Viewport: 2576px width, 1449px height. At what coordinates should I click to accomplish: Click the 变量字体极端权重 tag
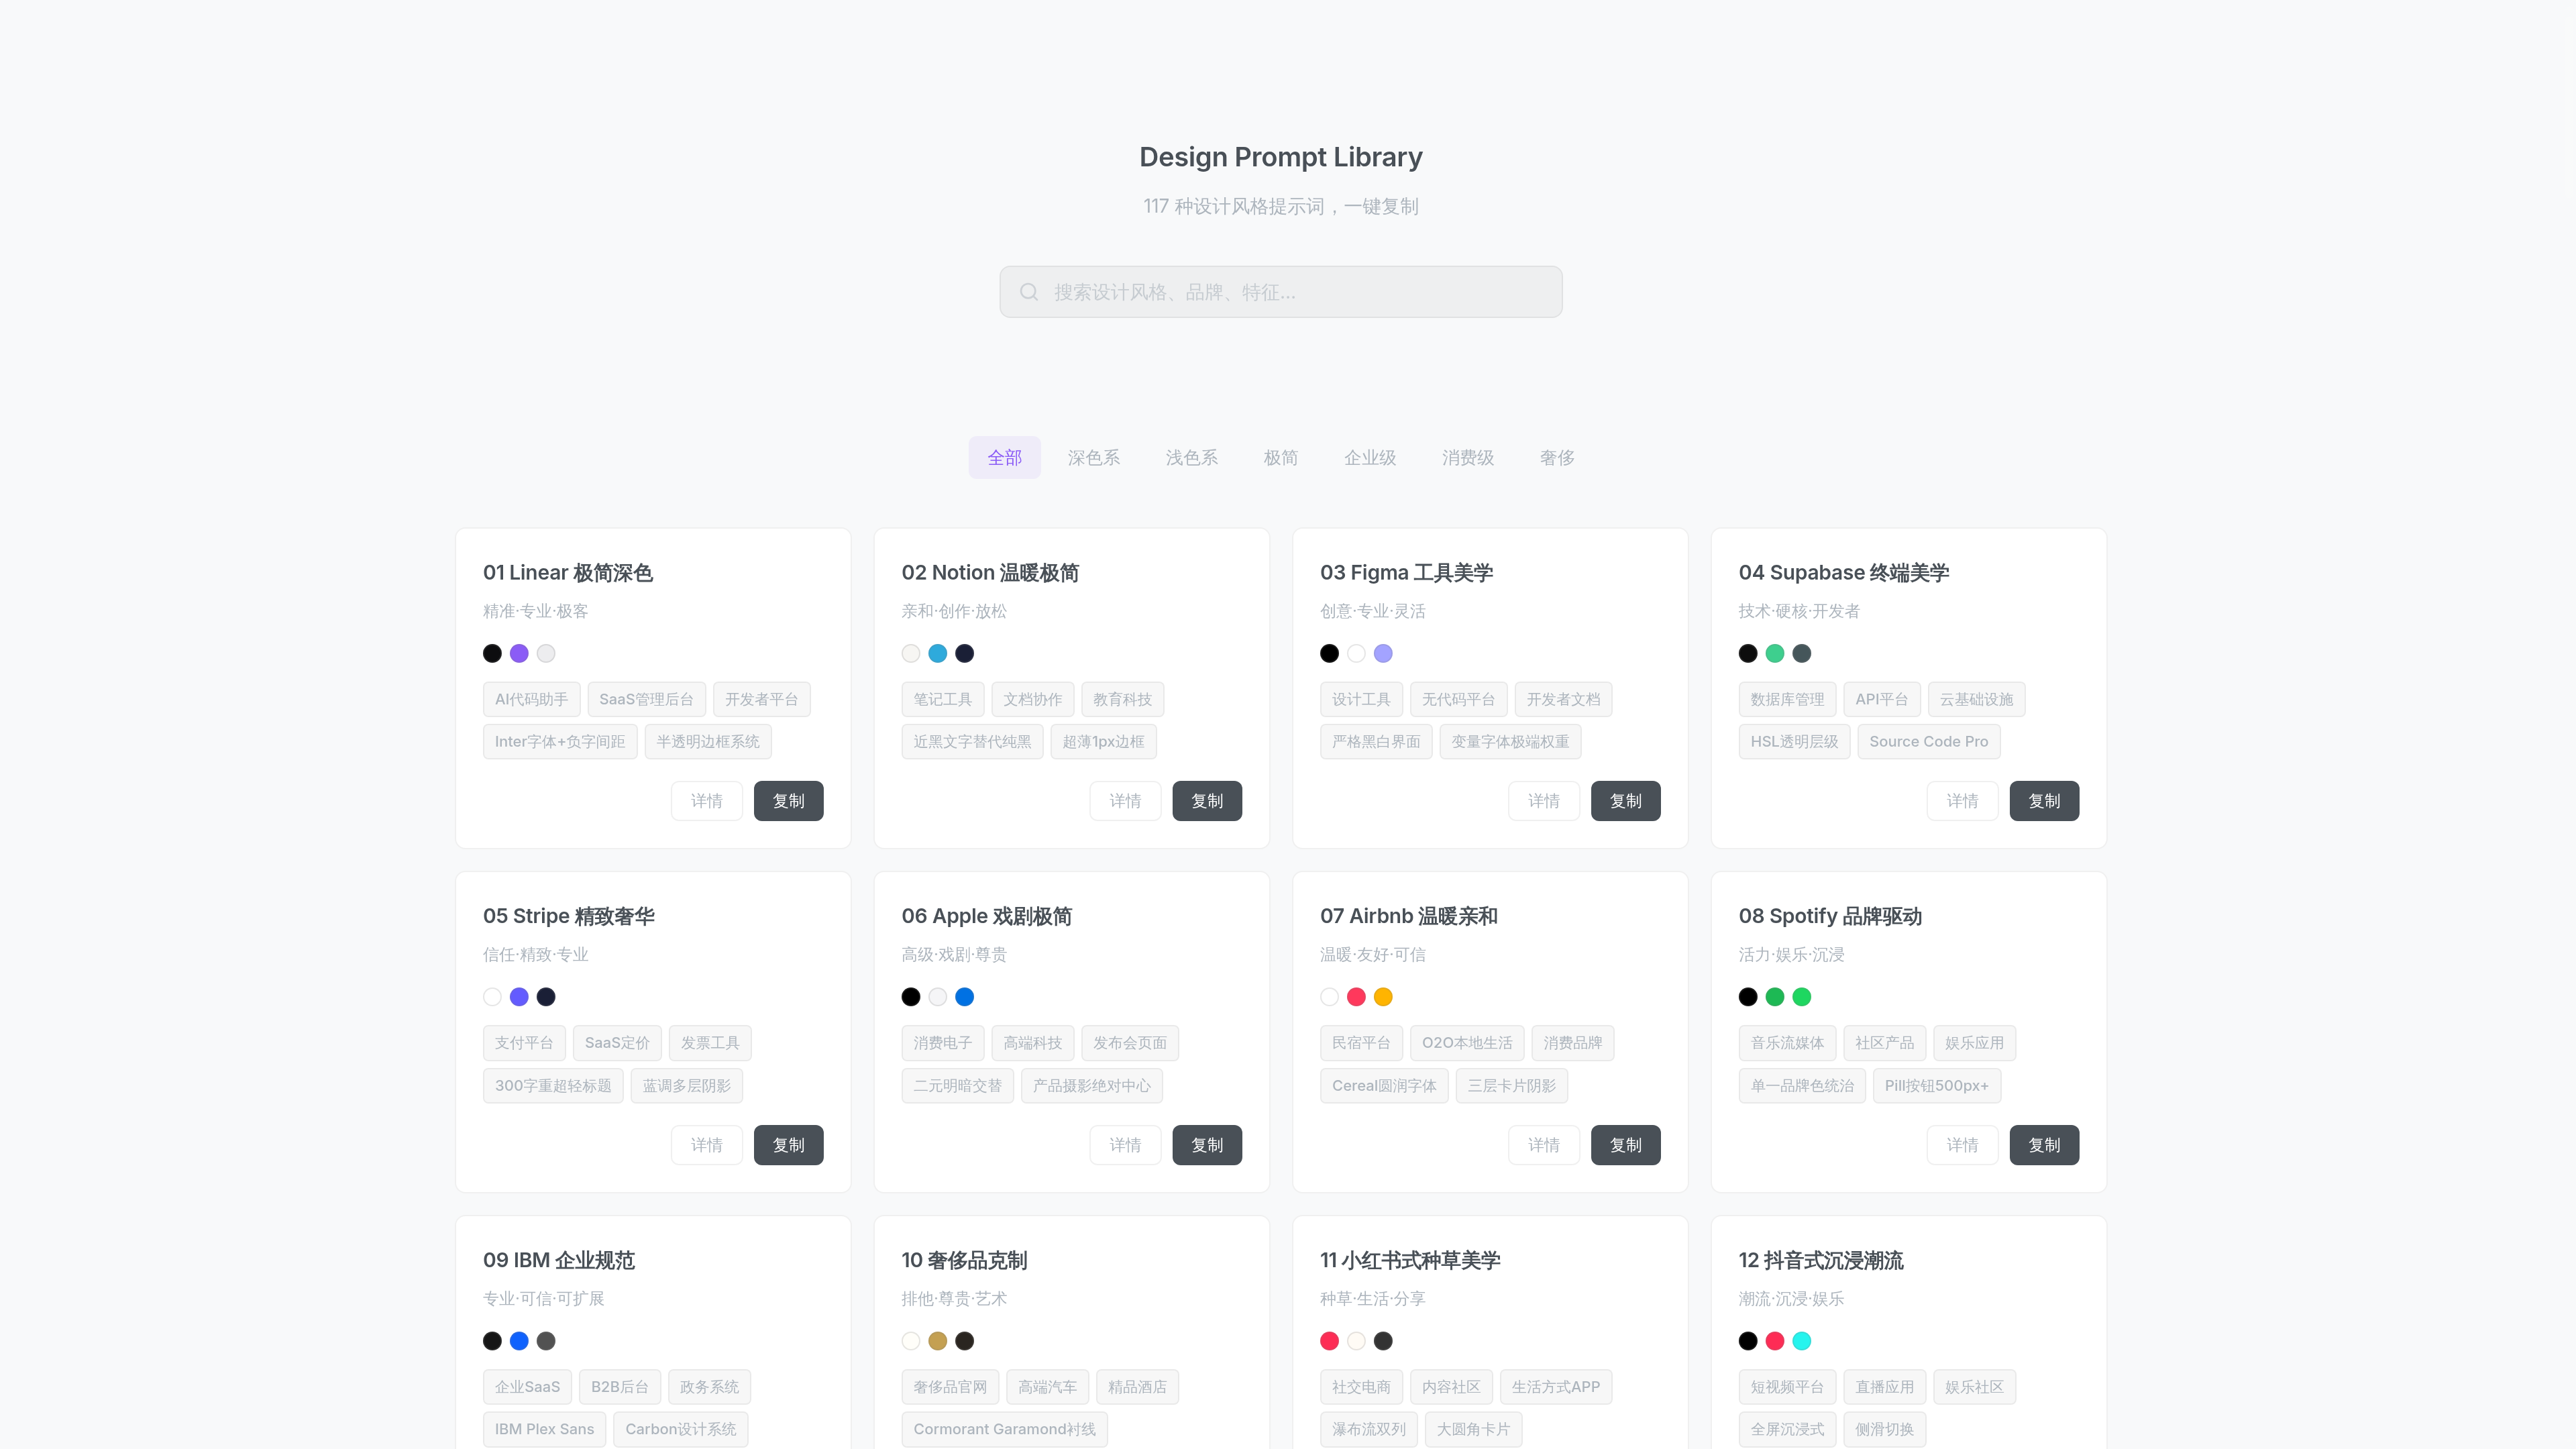click(x=1510, y=741)
